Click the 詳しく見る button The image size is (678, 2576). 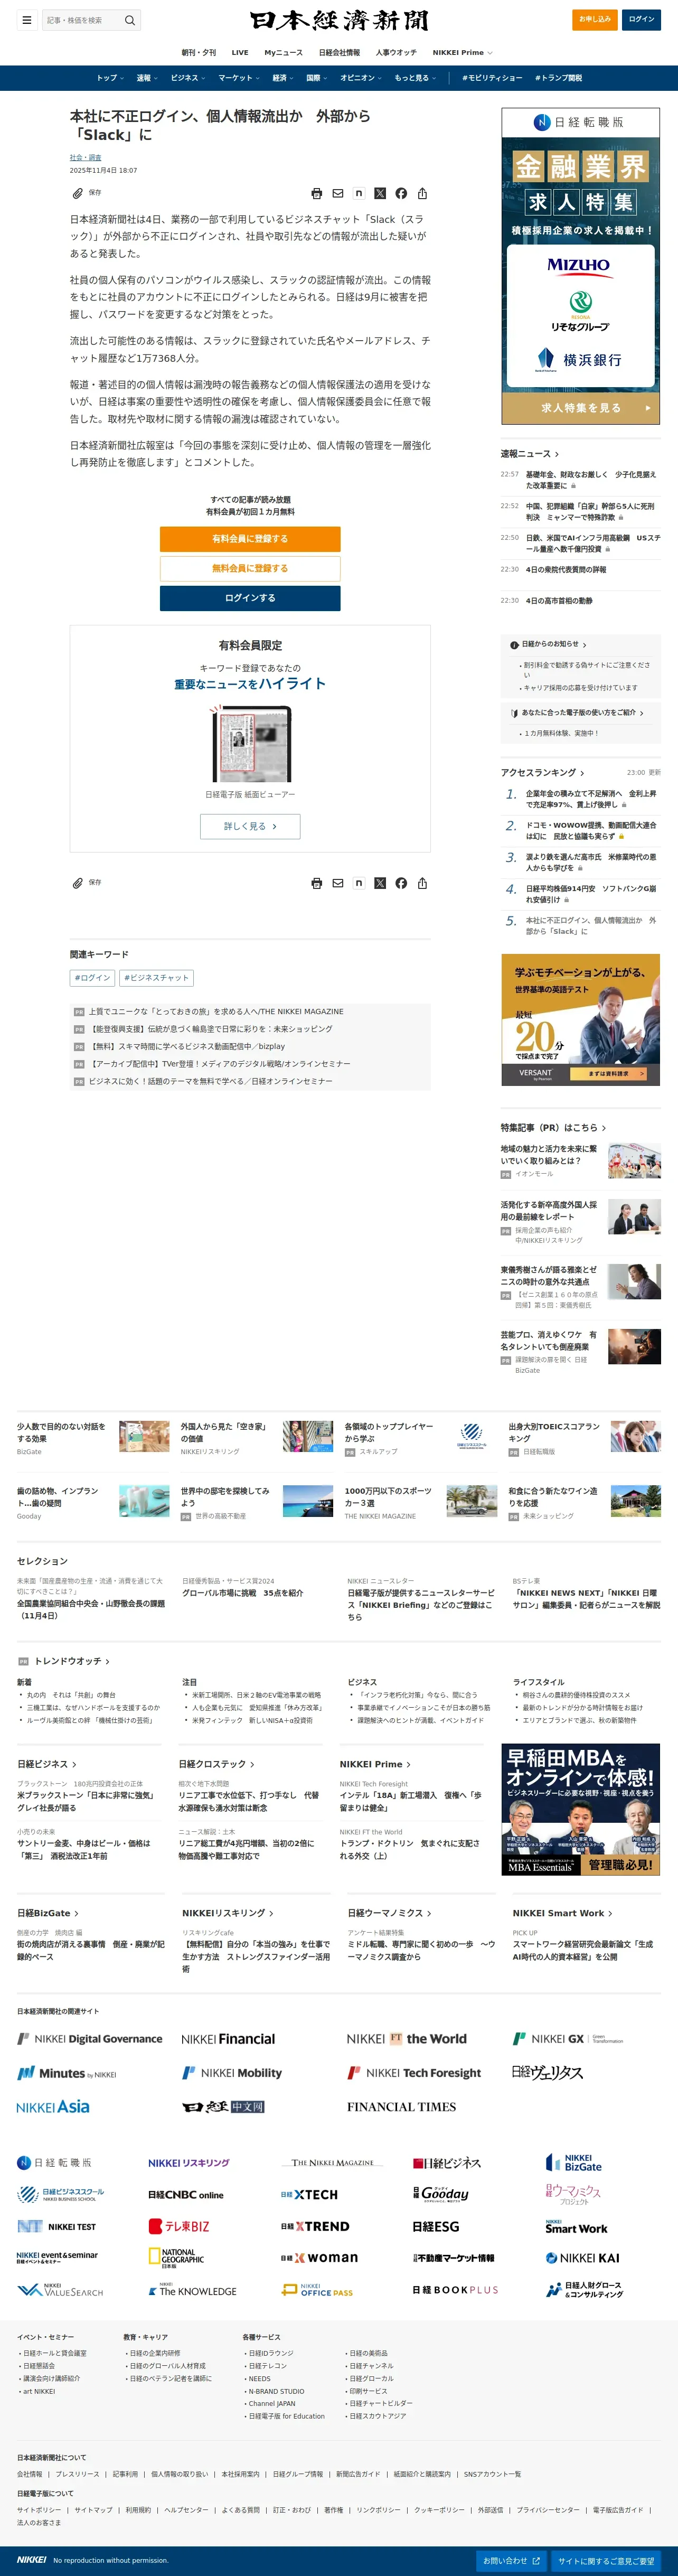(250, 826)
